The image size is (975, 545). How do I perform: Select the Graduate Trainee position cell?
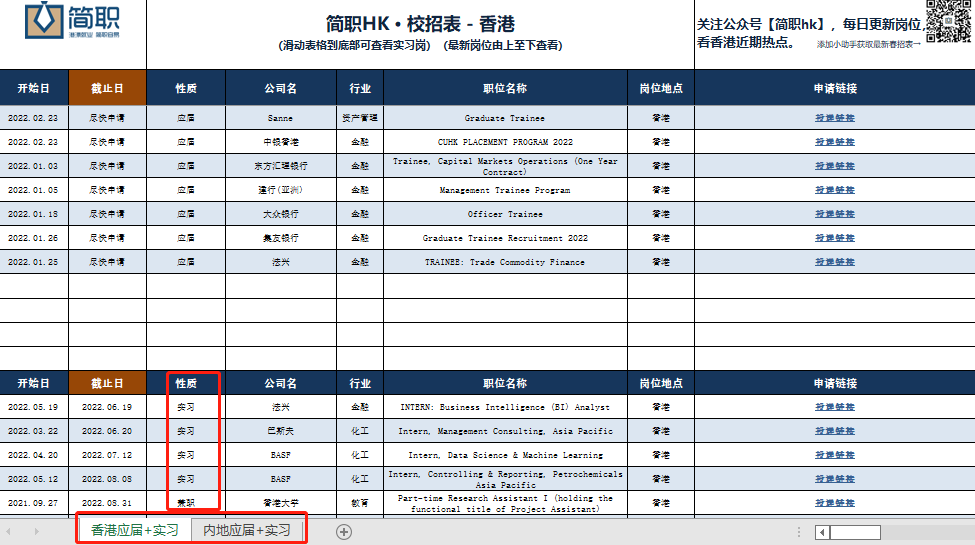click(x=505, y=118)
